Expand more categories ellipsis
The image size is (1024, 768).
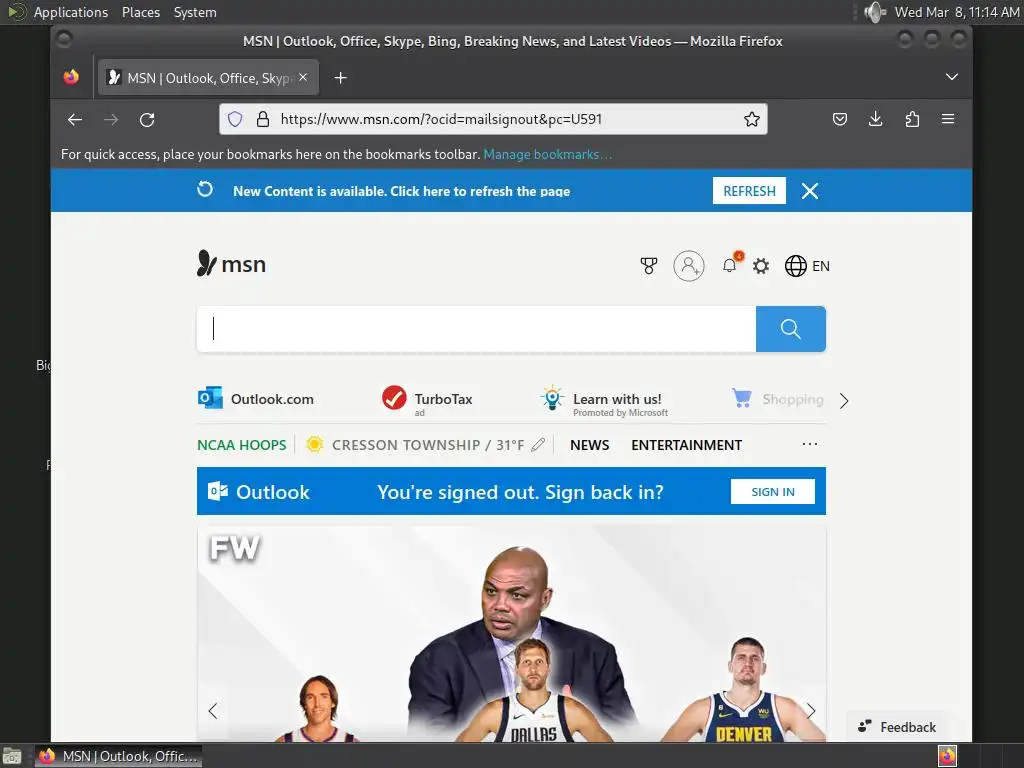(x=810, y=444)
